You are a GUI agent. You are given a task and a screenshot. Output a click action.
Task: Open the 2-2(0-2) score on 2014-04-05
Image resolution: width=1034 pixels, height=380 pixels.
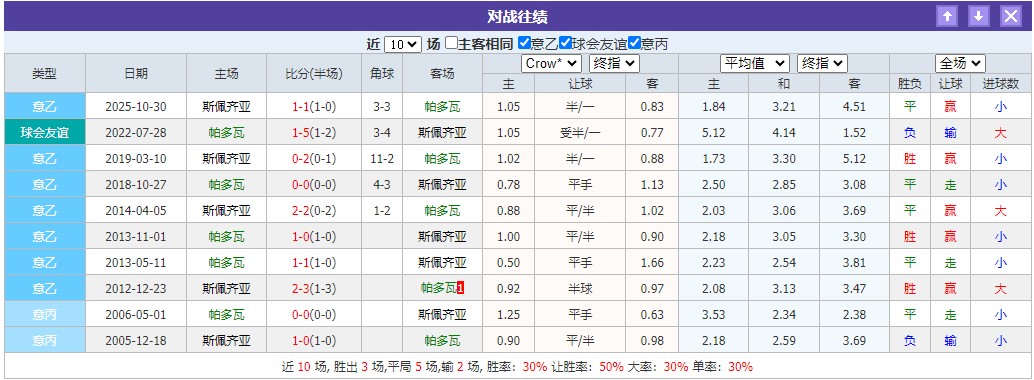click(314, 210)
